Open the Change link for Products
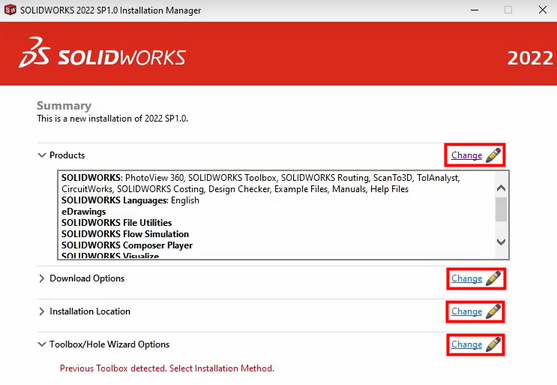 pos(466,156)
